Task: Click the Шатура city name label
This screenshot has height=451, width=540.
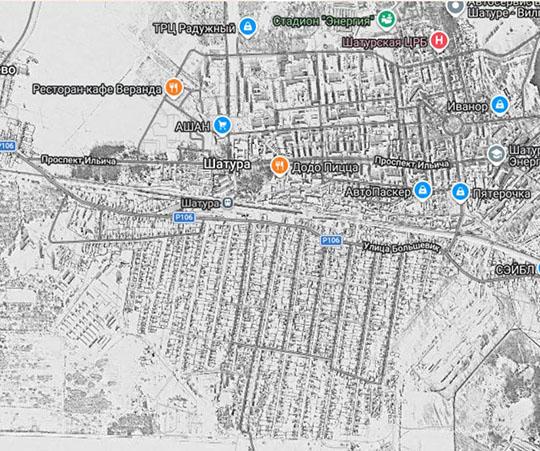Action: (x=227, y=164)
